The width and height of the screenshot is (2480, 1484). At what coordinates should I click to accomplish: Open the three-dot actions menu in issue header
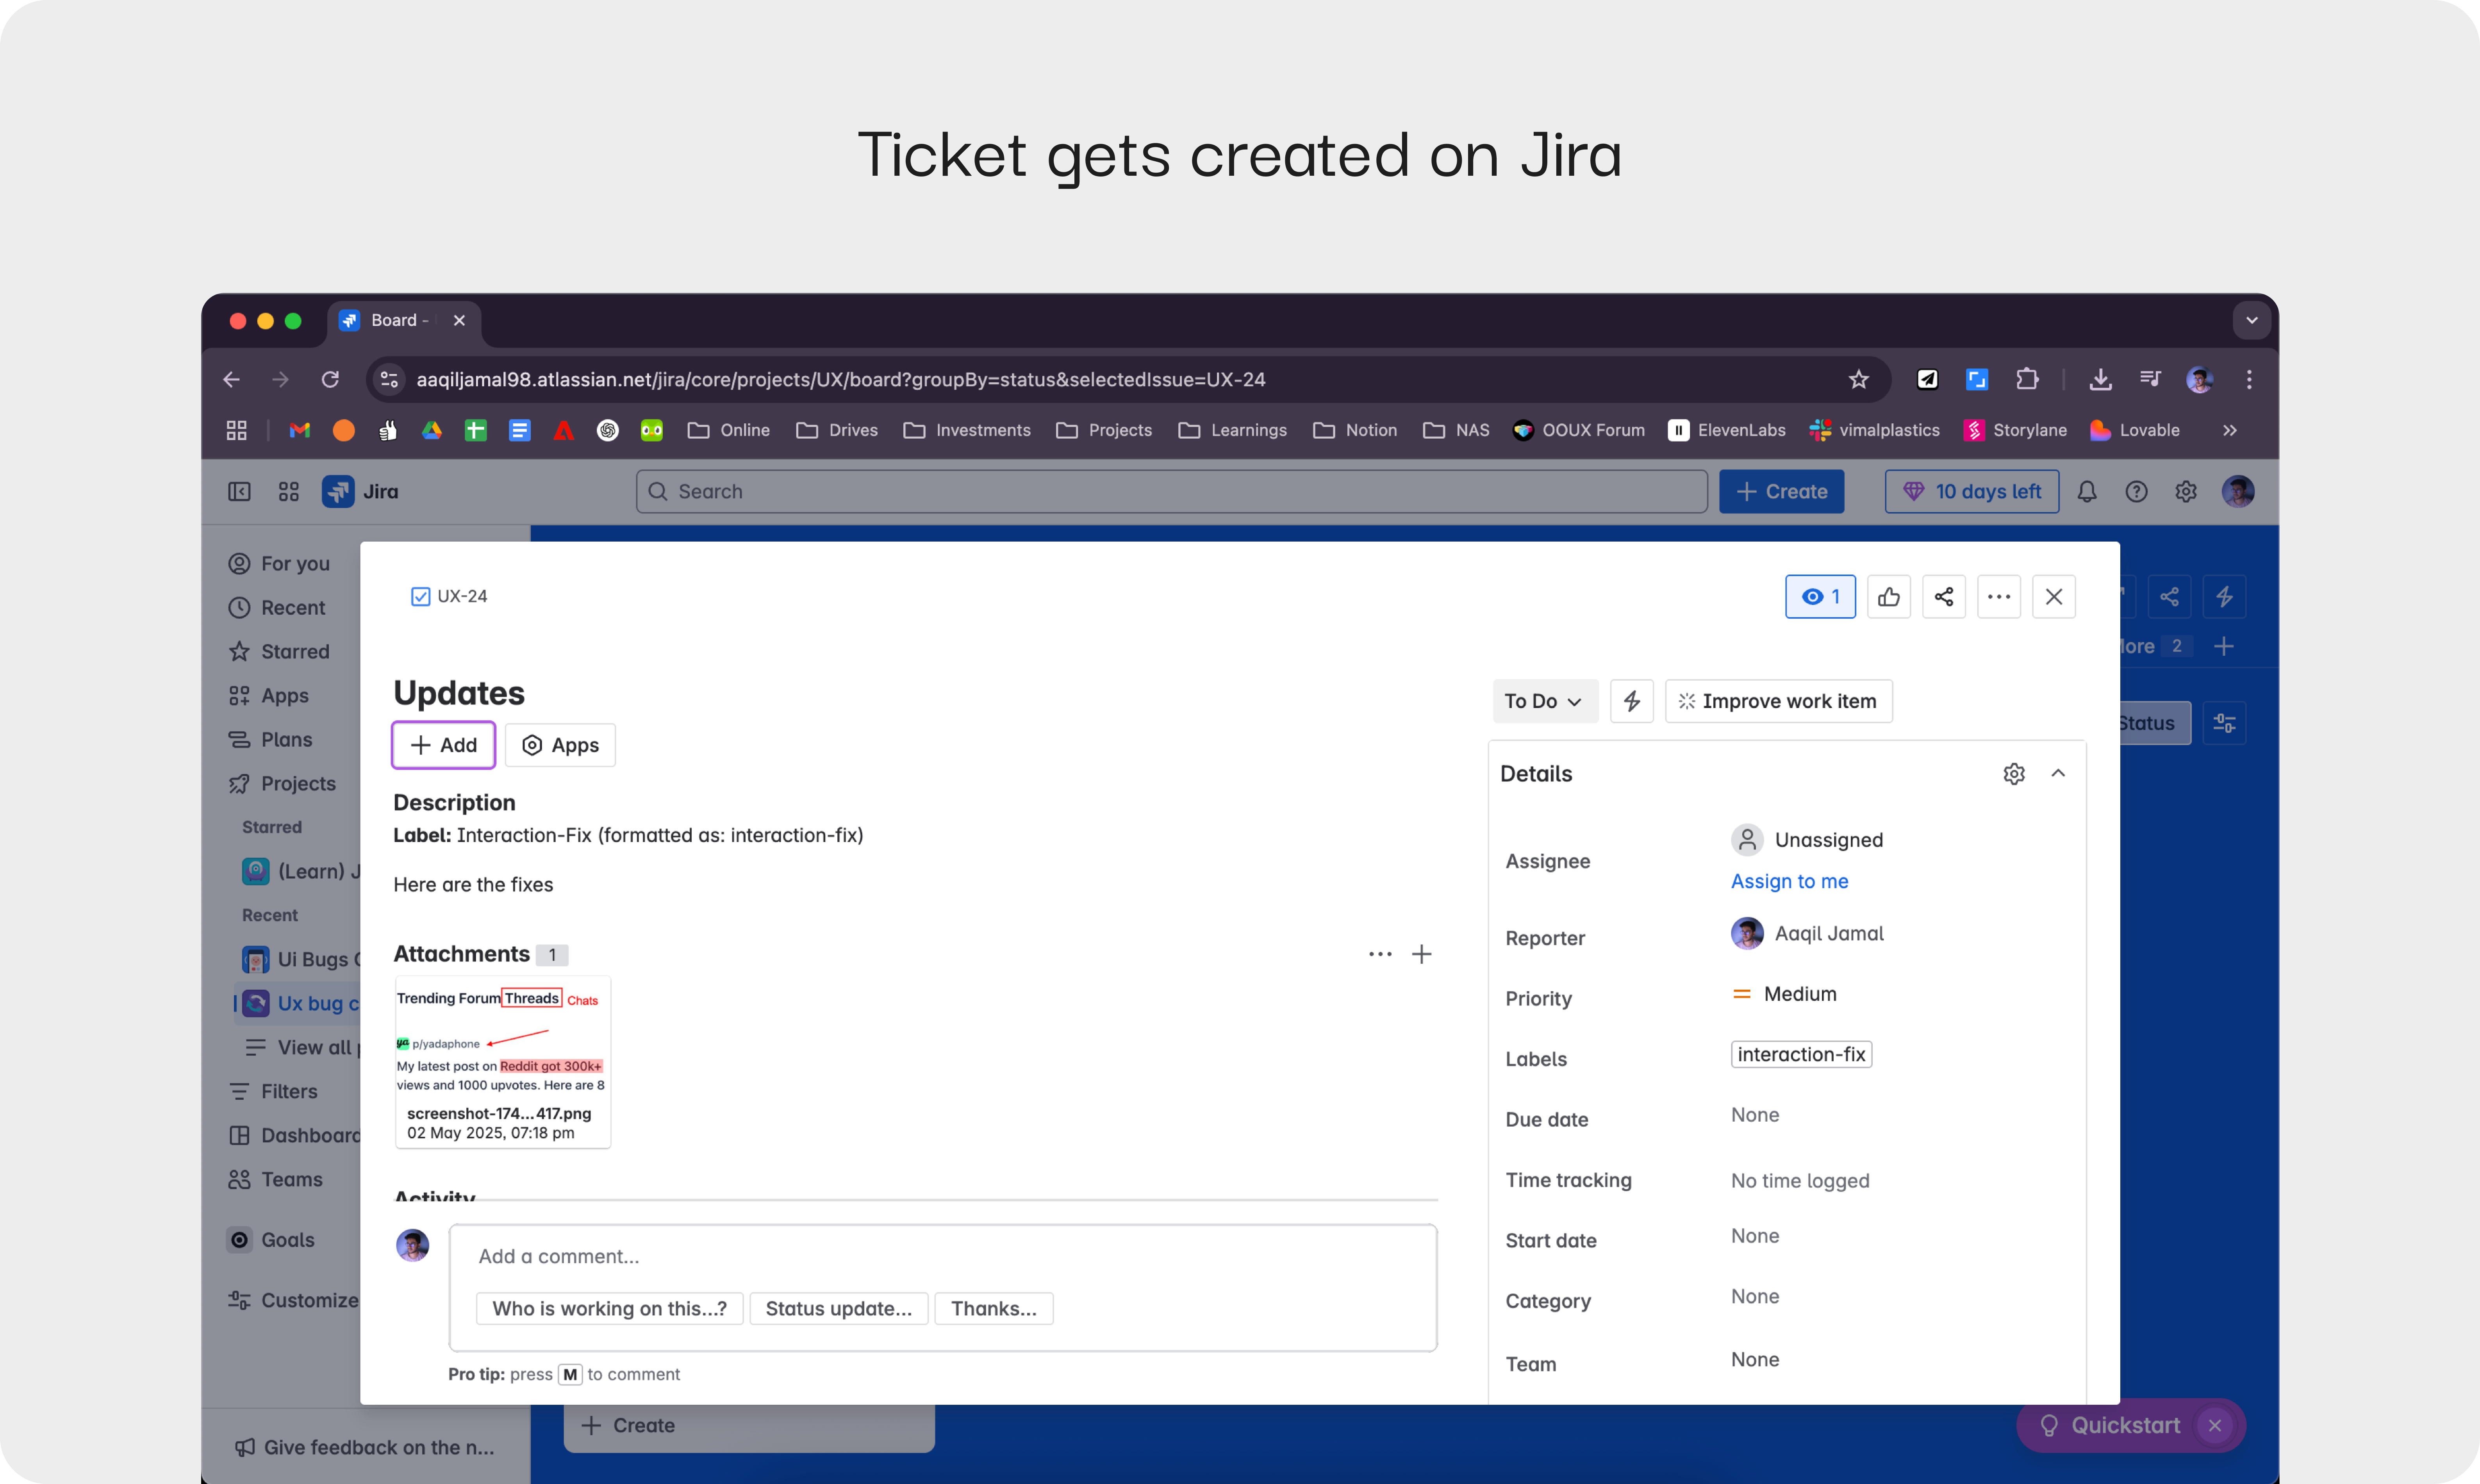click(x=1999, y=597)
